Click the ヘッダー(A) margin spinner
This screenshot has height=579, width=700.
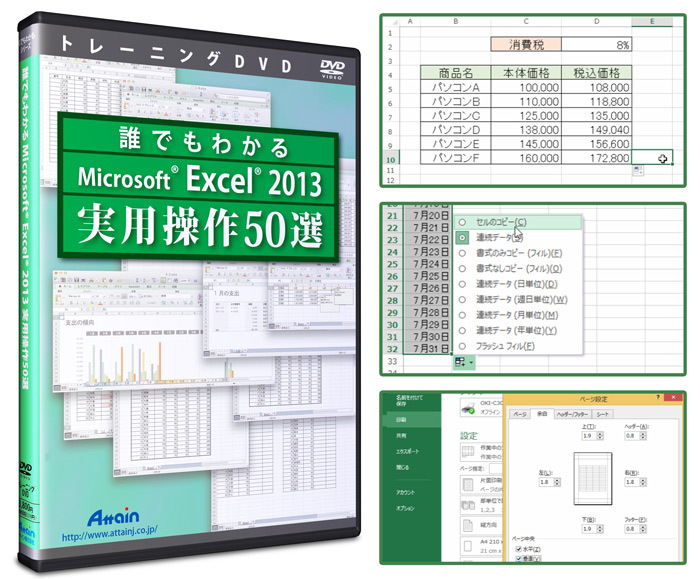(643, 436)
